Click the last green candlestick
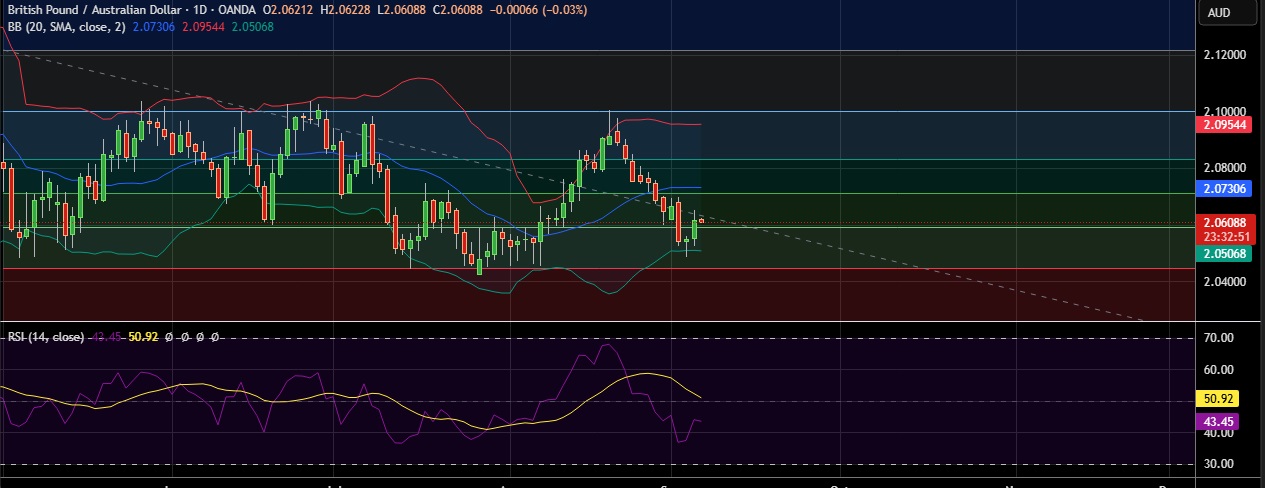Viewport: 1265px width, 488px height. pos(694,229)
